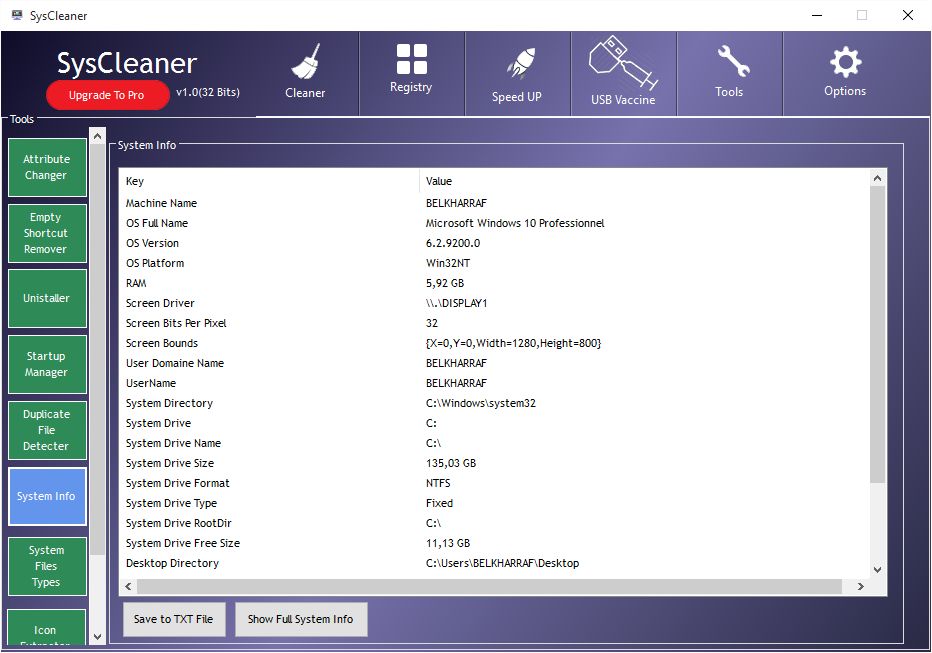
Task: Select the Desktop Directory row
Action: 495,563
